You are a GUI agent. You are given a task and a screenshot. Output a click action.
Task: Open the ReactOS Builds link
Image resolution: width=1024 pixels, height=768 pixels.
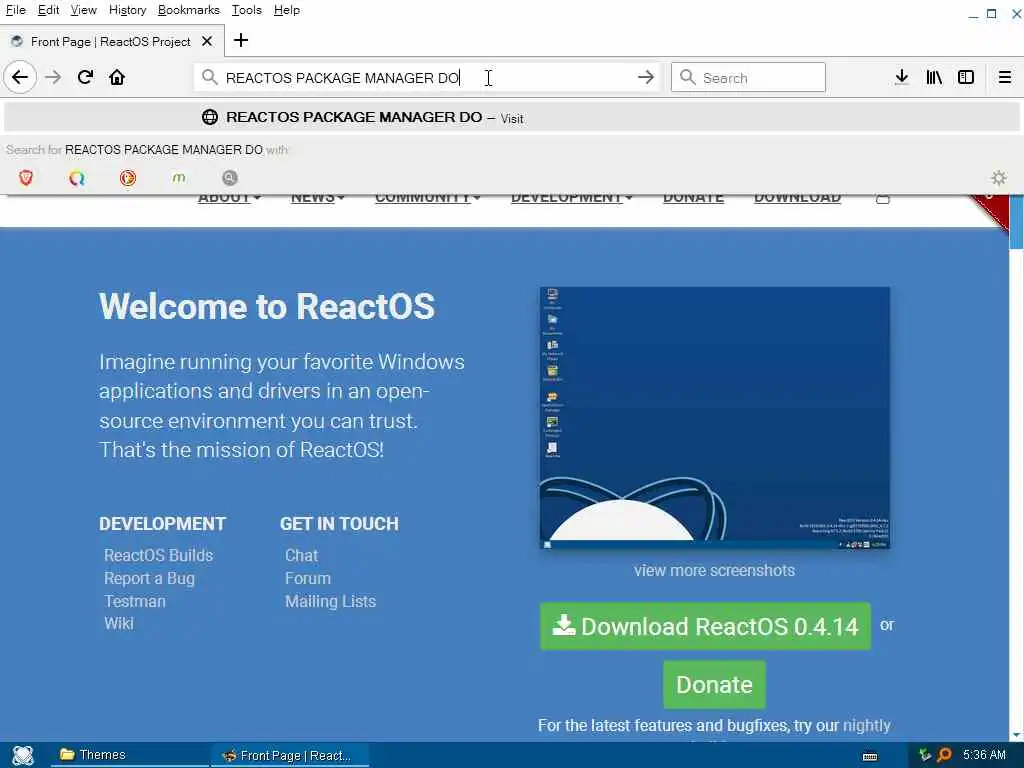coord(159,555)
